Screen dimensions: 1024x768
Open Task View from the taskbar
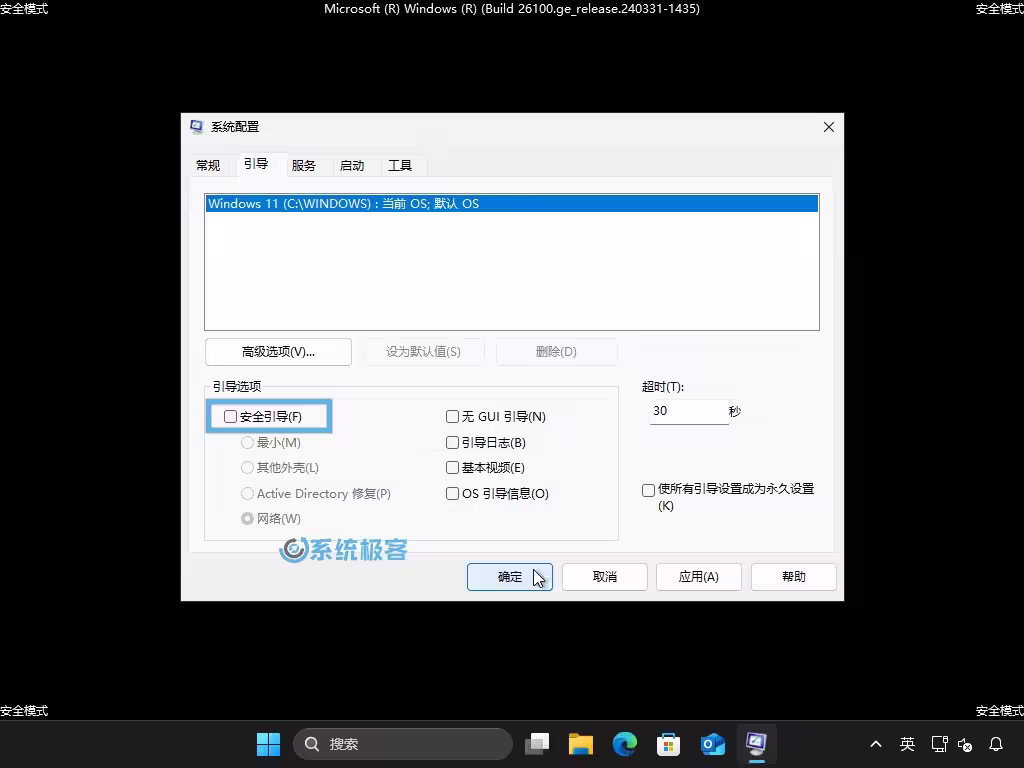tap(538, 744)
